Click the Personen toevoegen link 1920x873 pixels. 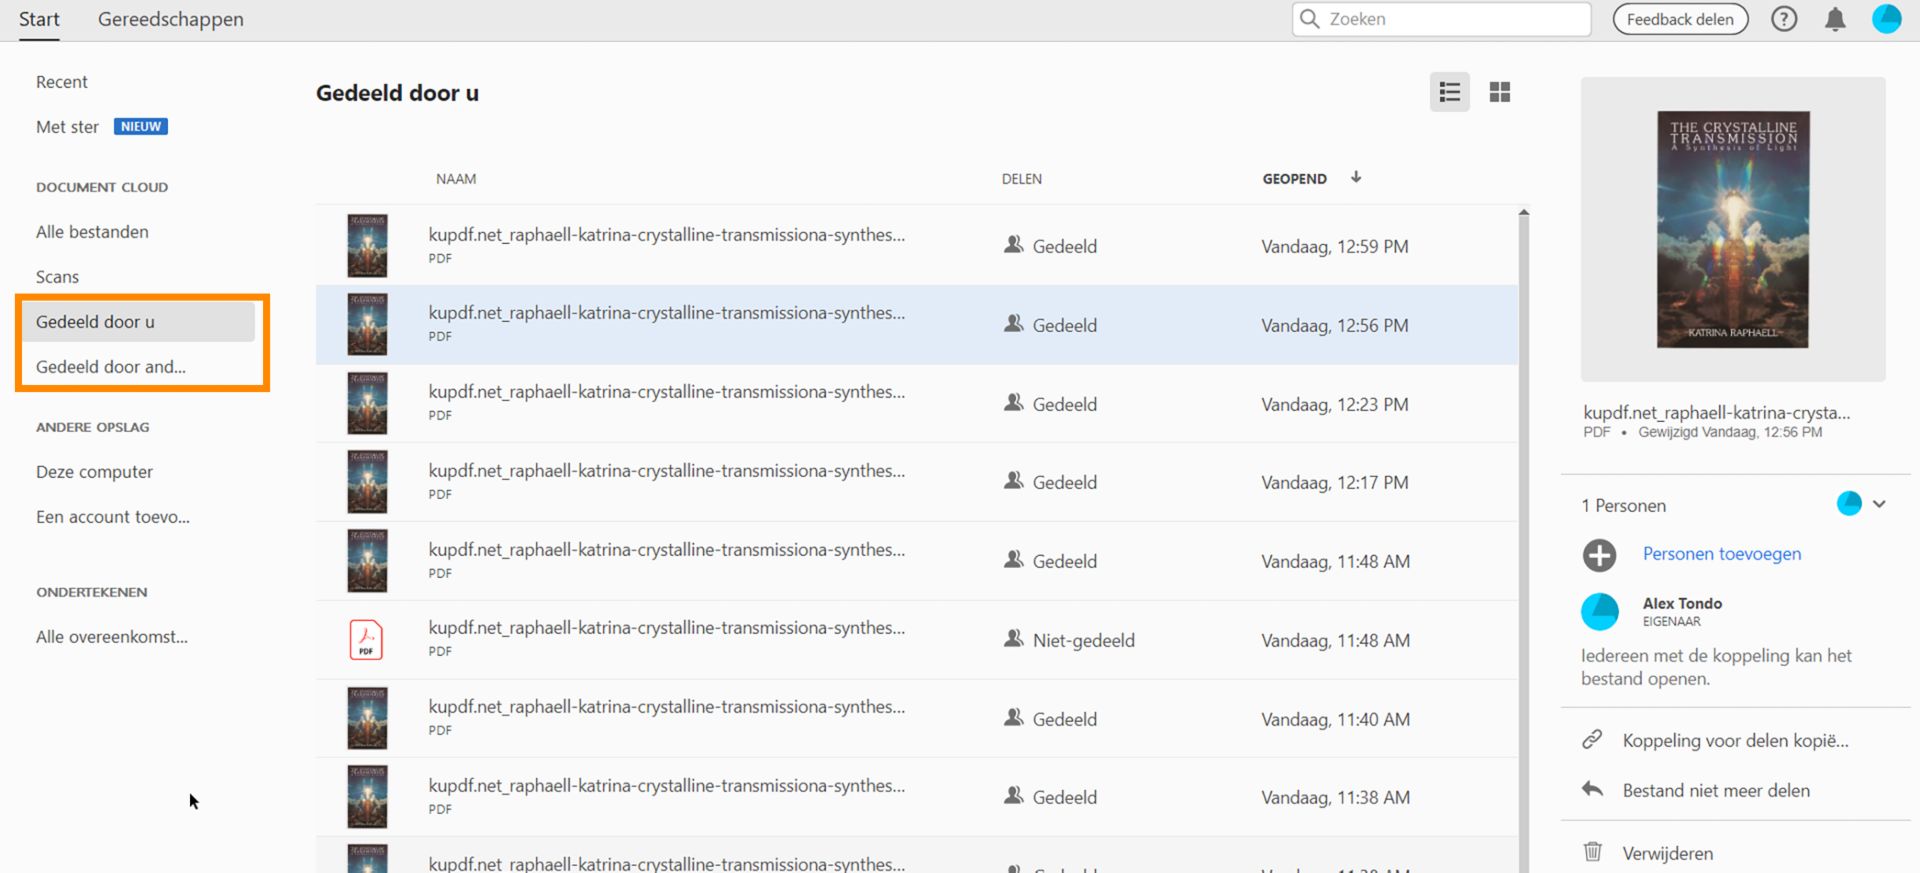(1721, 554)
